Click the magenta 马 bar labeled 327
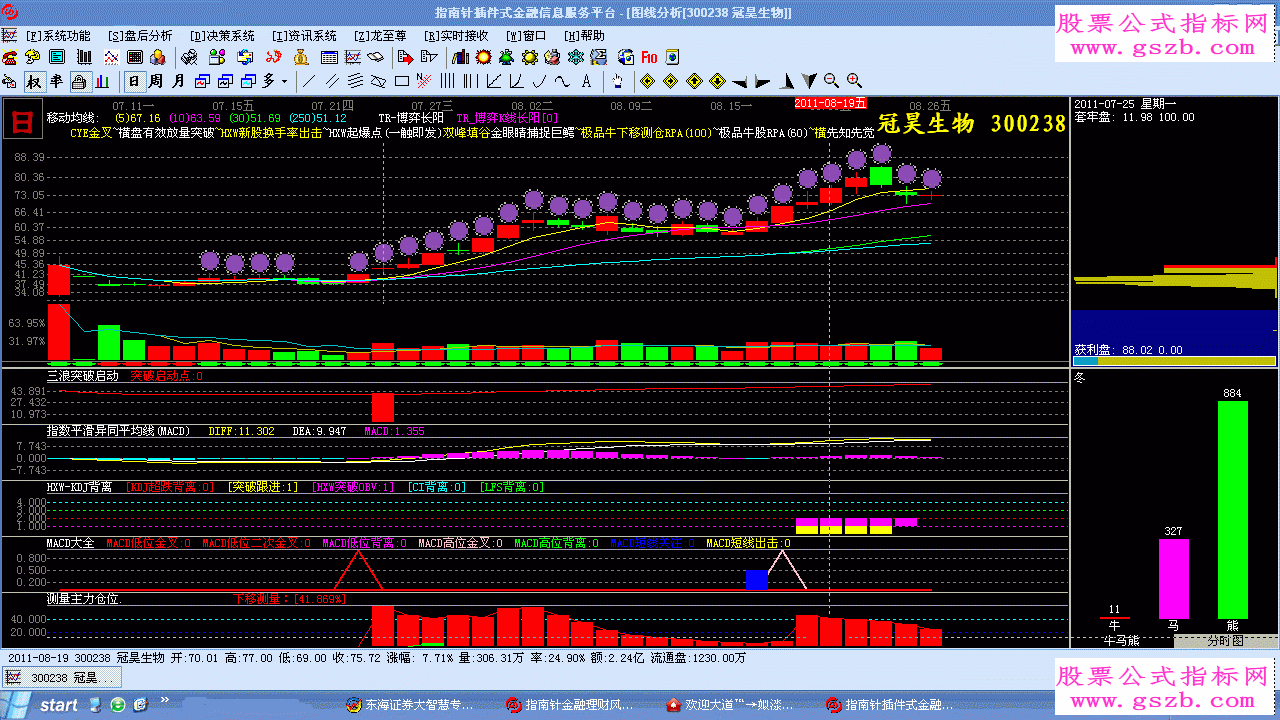This screenshot has width=1280, height=720. pyautogui.click(x=1174, y=579)
